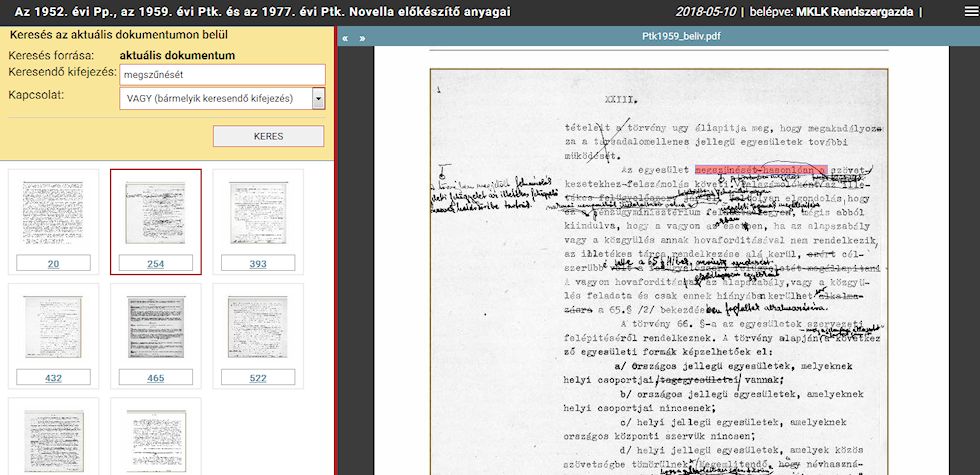Click the Keresendő kifejezés search input field
The height and width of the screenshot is (475, 980).
click(x=222, y=74)
